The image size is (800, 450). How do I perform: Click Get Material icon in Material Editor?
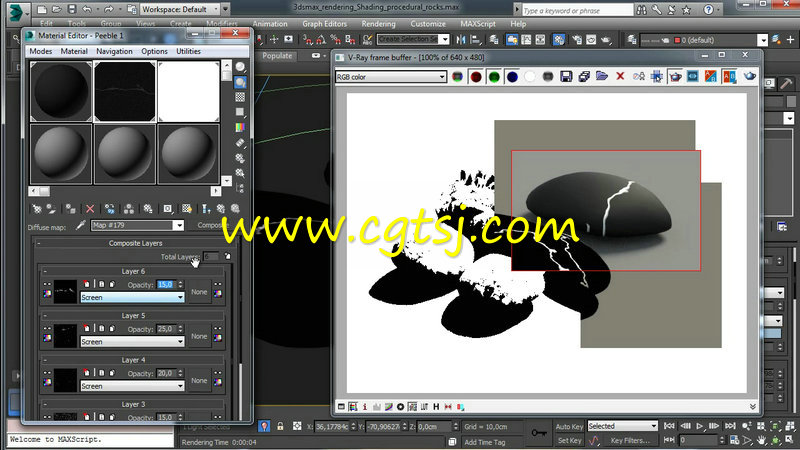(x=37, y=209)
